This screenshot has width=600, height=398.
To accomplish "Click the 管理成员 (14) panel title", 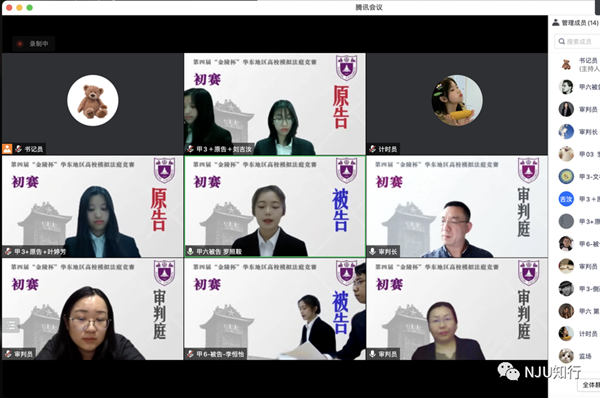I will (x=580, y=23).
